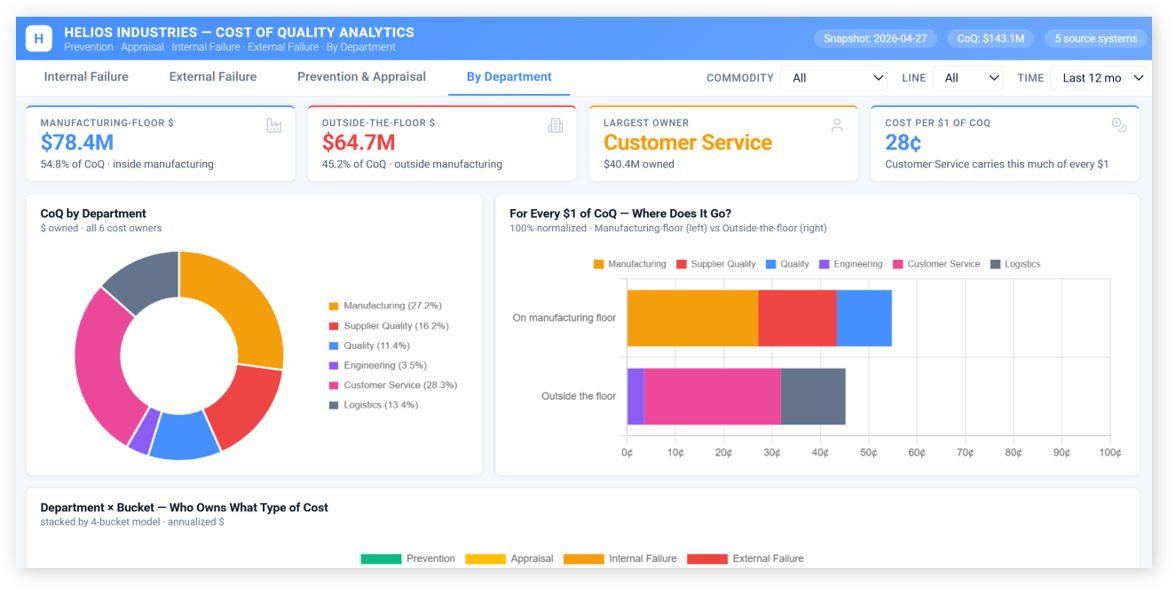
Task: Click the Helios H logo icon
Action: (39, 38)
